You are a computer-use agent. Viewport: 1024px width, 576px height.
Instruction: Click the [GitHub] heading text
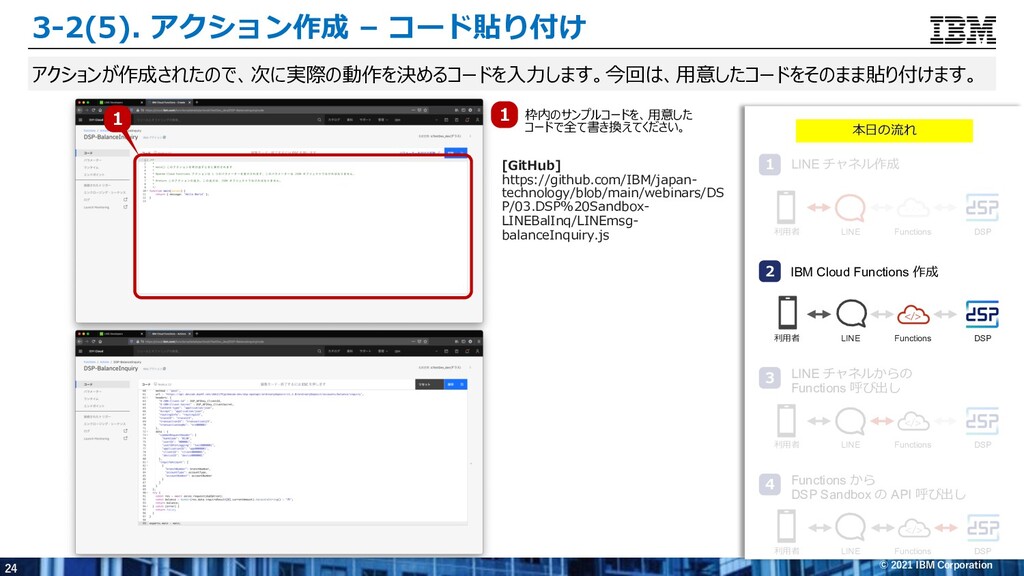coord(531,165)
